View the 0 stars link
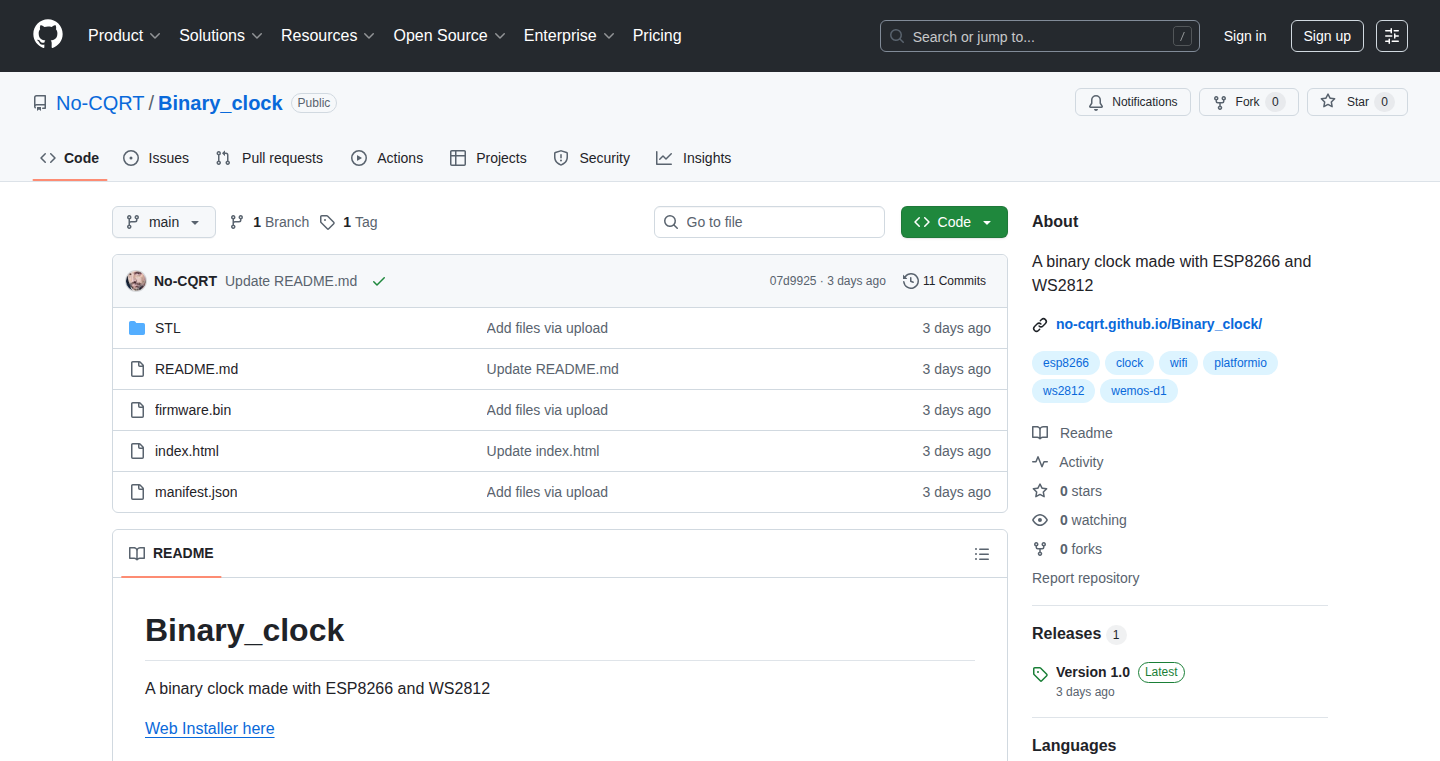 click(x=1067, y=491)
